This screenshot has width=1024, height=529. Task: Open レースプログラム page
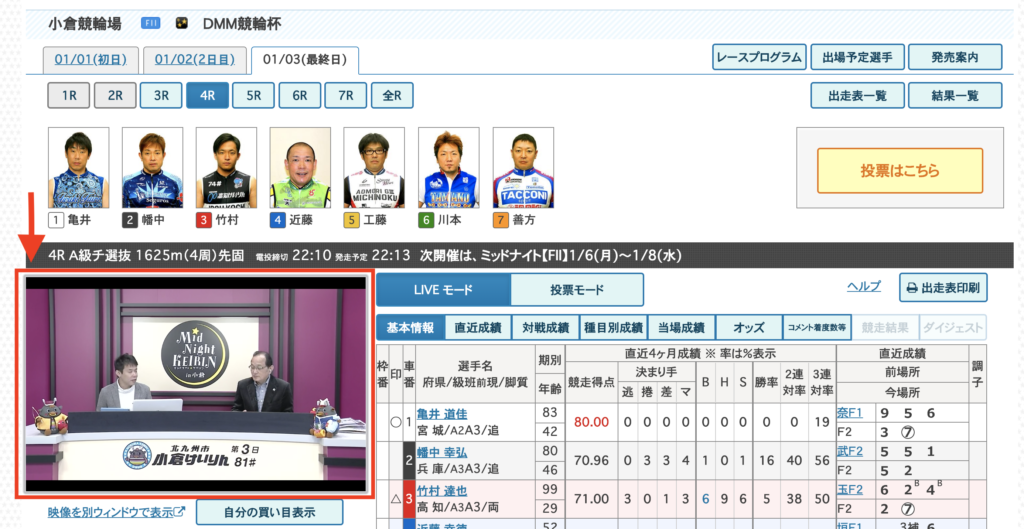[759, 57]
